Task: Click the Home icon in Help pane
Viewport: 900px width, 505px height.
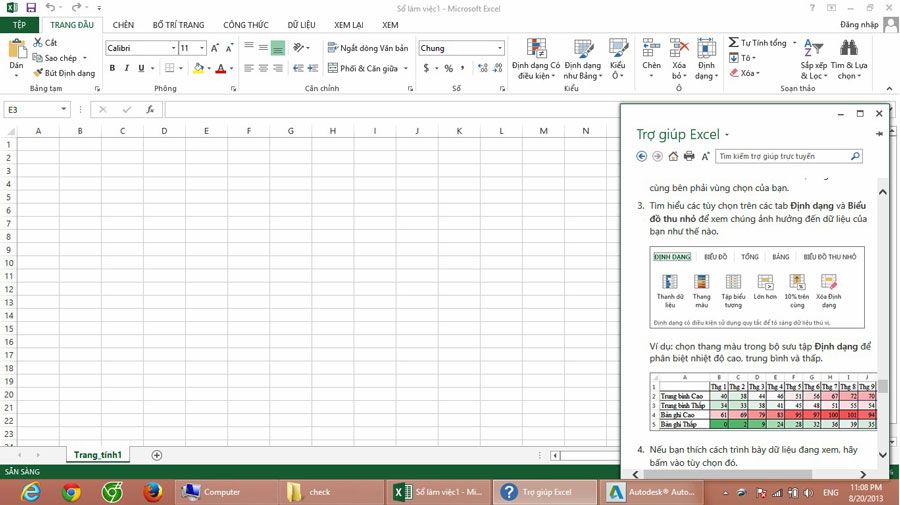Action: coord(673,156)
